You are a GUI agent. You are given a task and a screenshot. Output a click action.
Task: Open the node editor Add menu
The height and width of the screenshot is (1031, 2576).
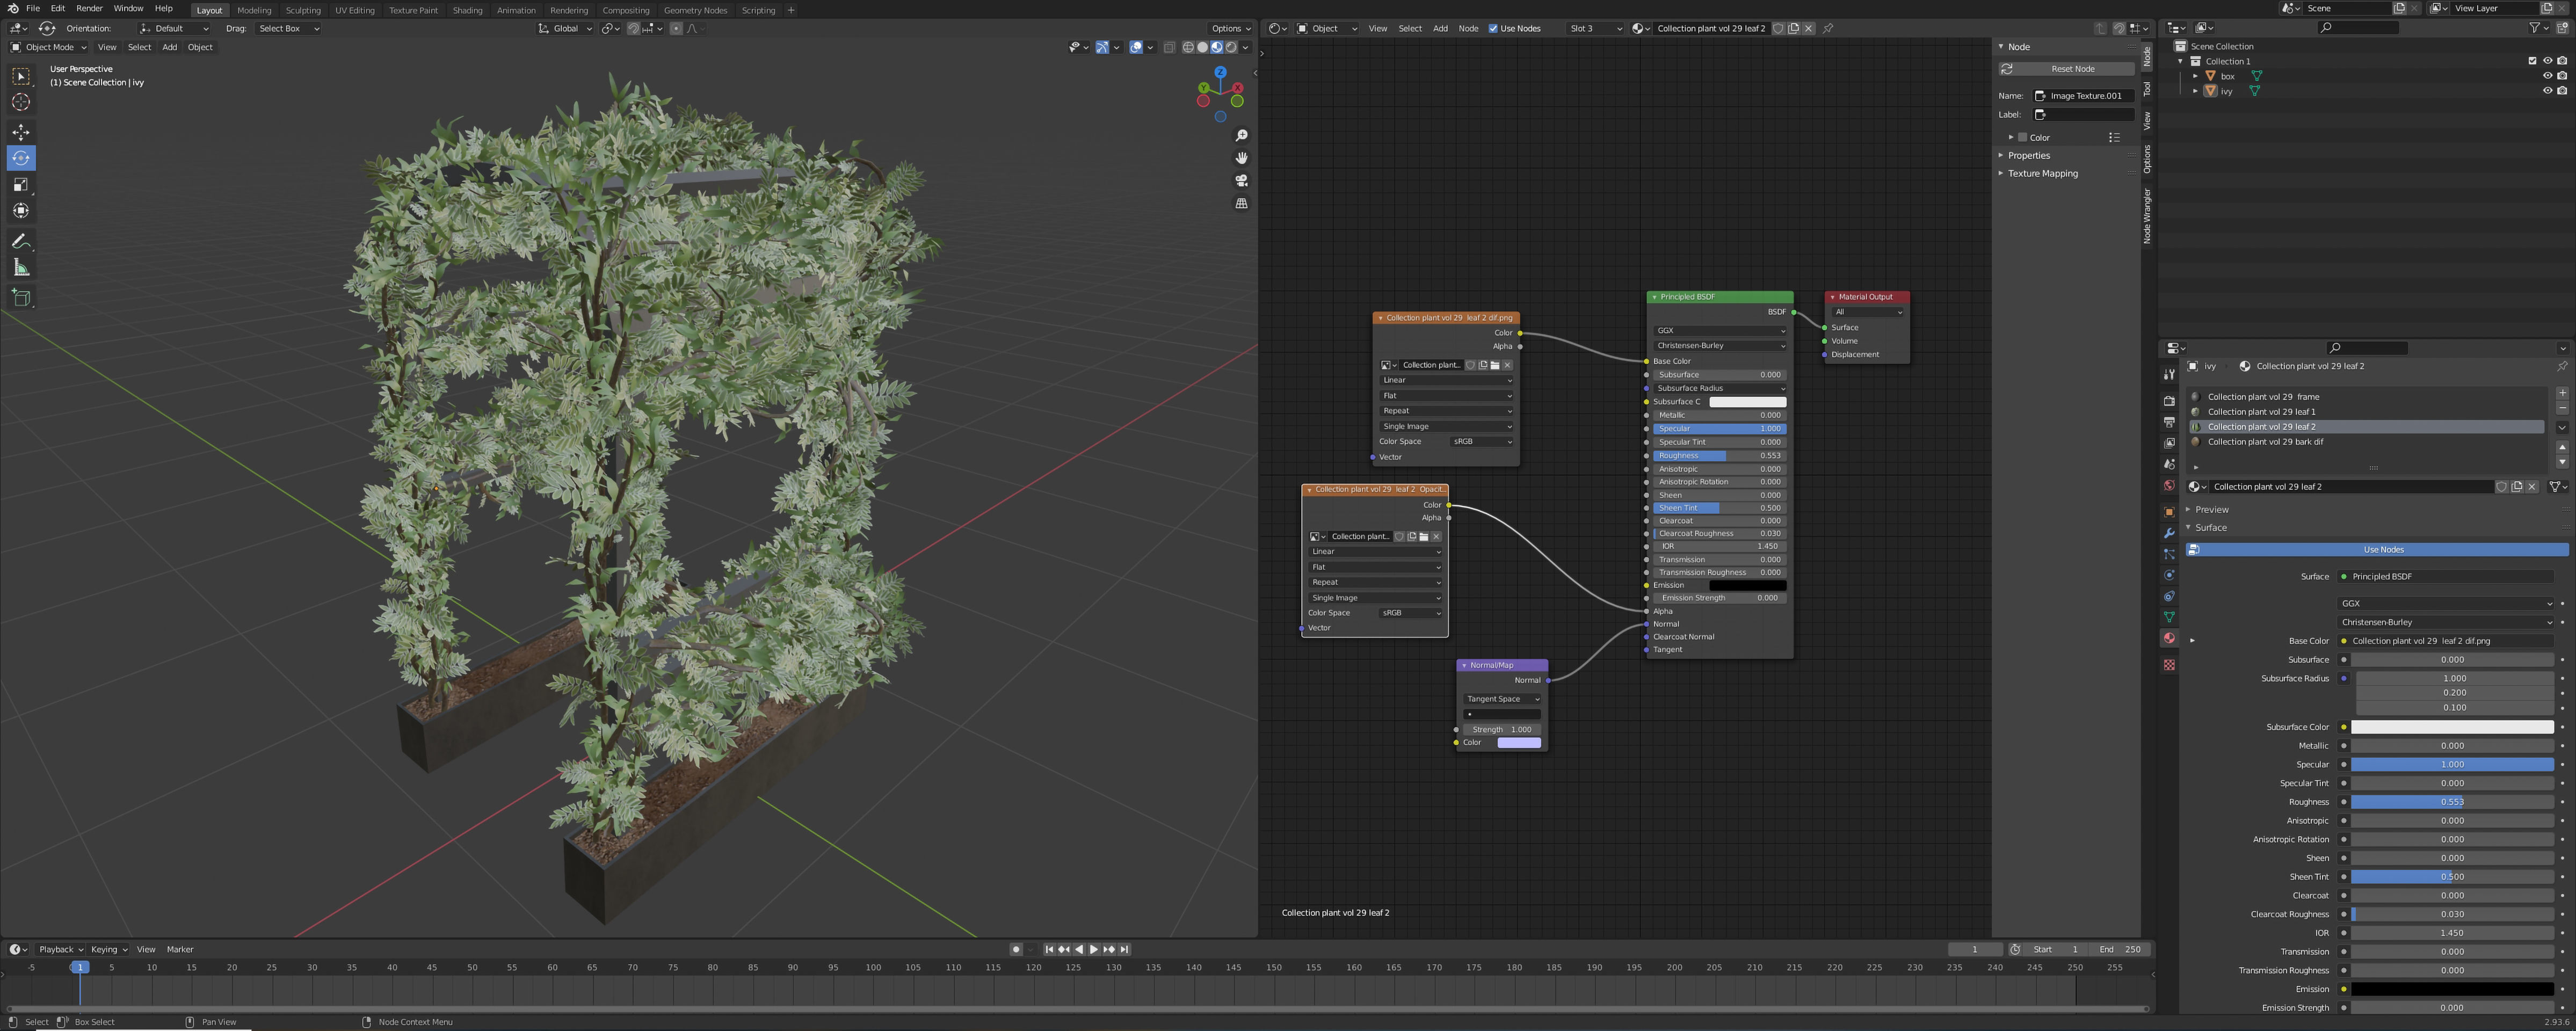point(1440,29)
